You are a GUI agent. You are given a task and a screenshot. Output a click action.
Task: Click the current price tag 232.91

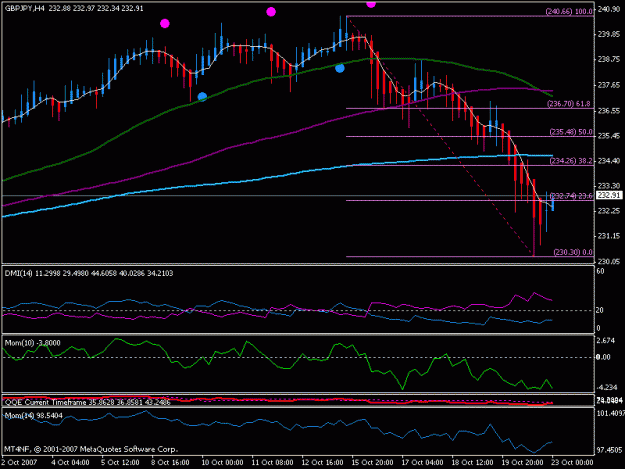[x=609, y=195]
